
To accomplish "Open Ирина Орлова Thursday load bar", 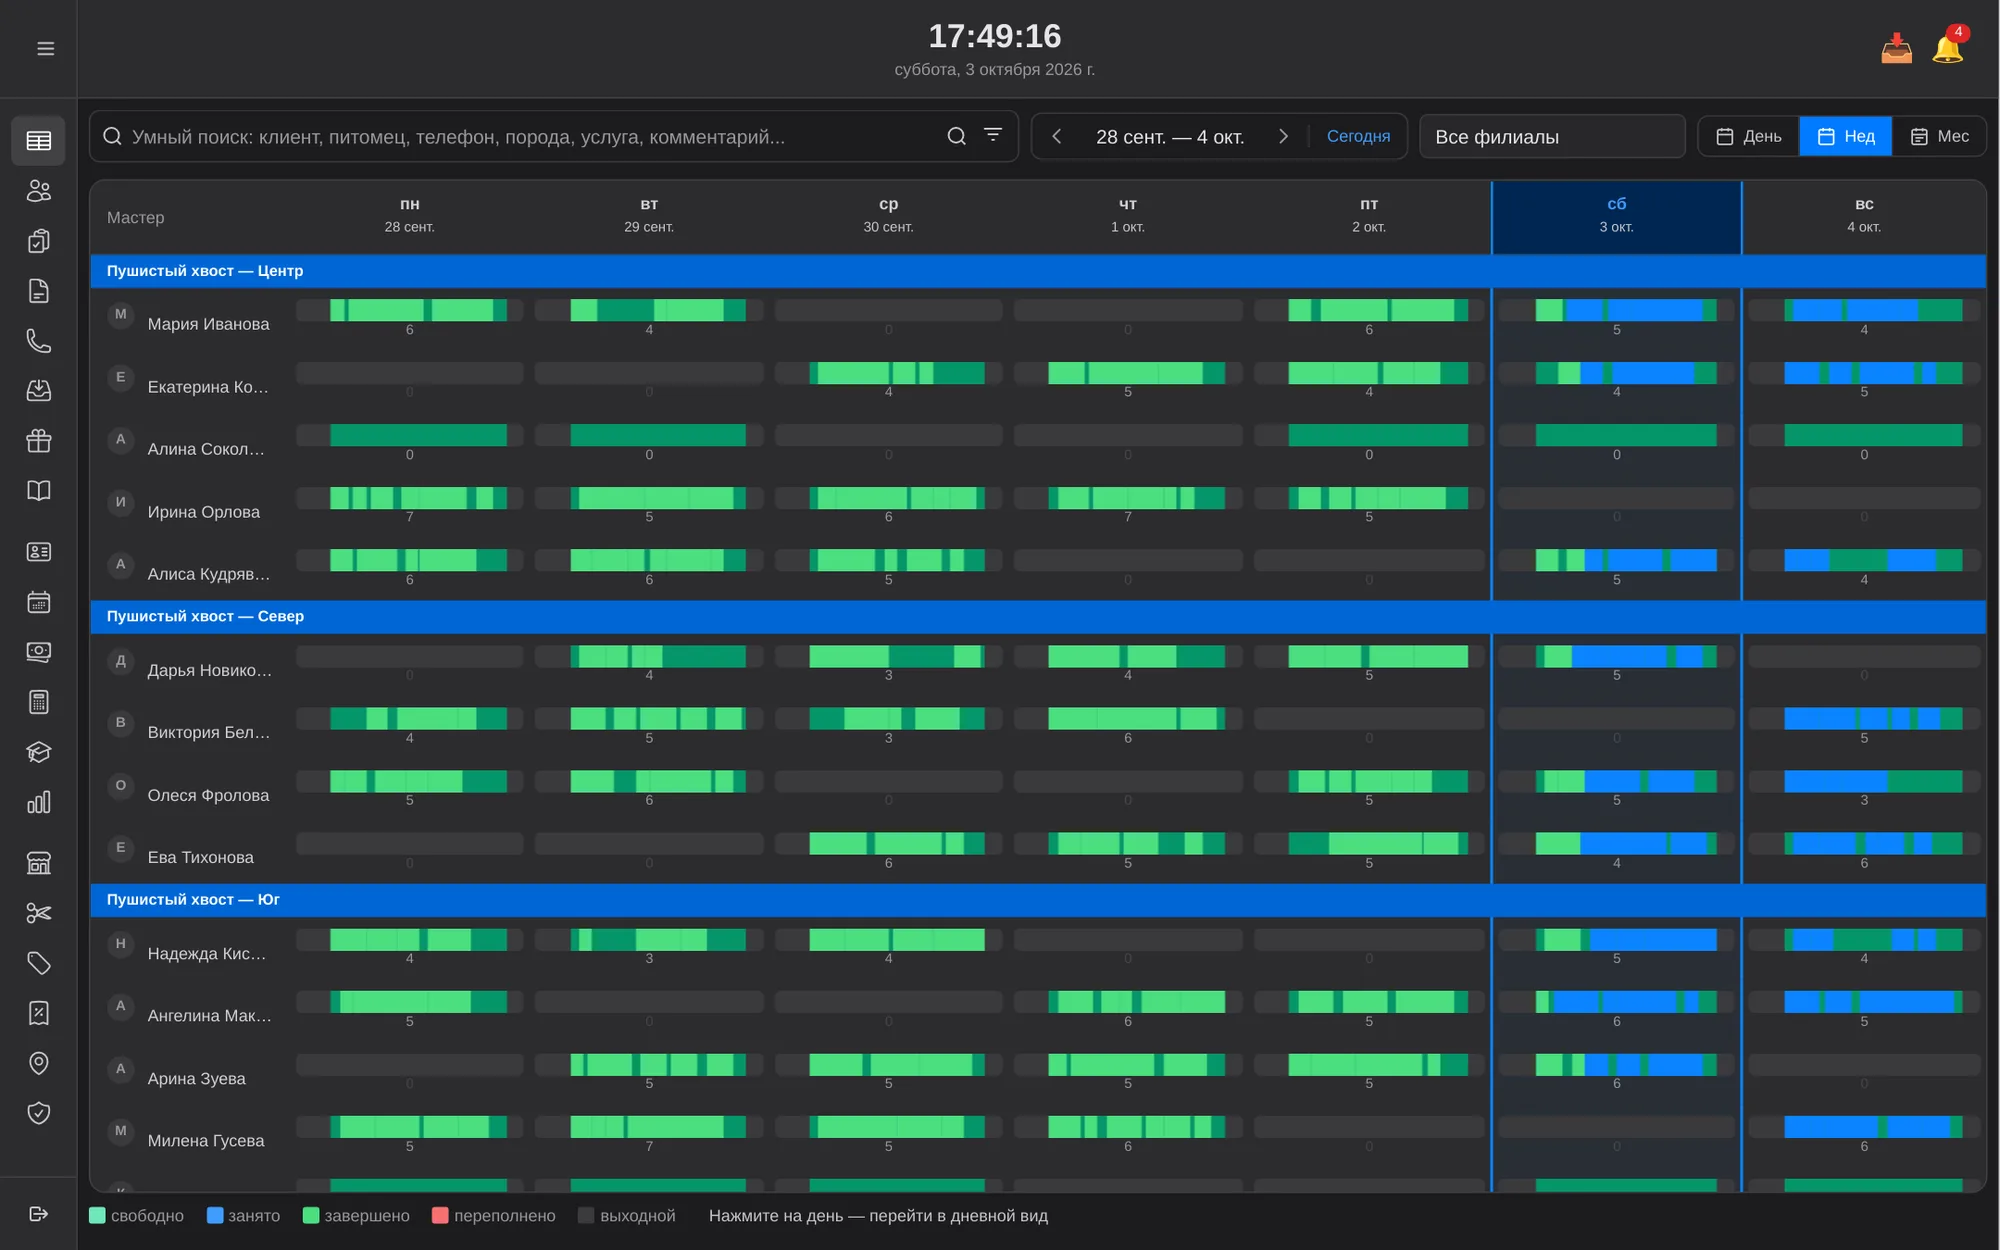I will (1128, 498).
